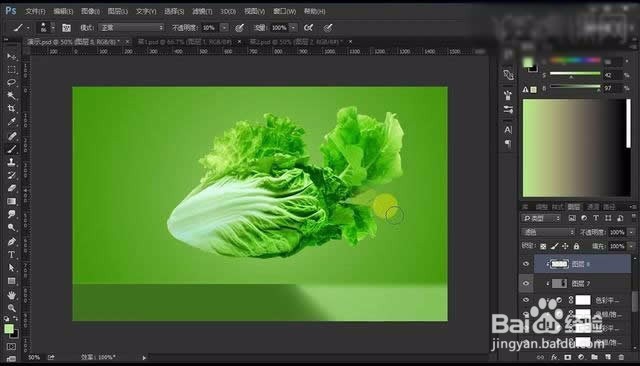Switch to the 通道 panel tab
640x366 pixels.
[593, 207]
